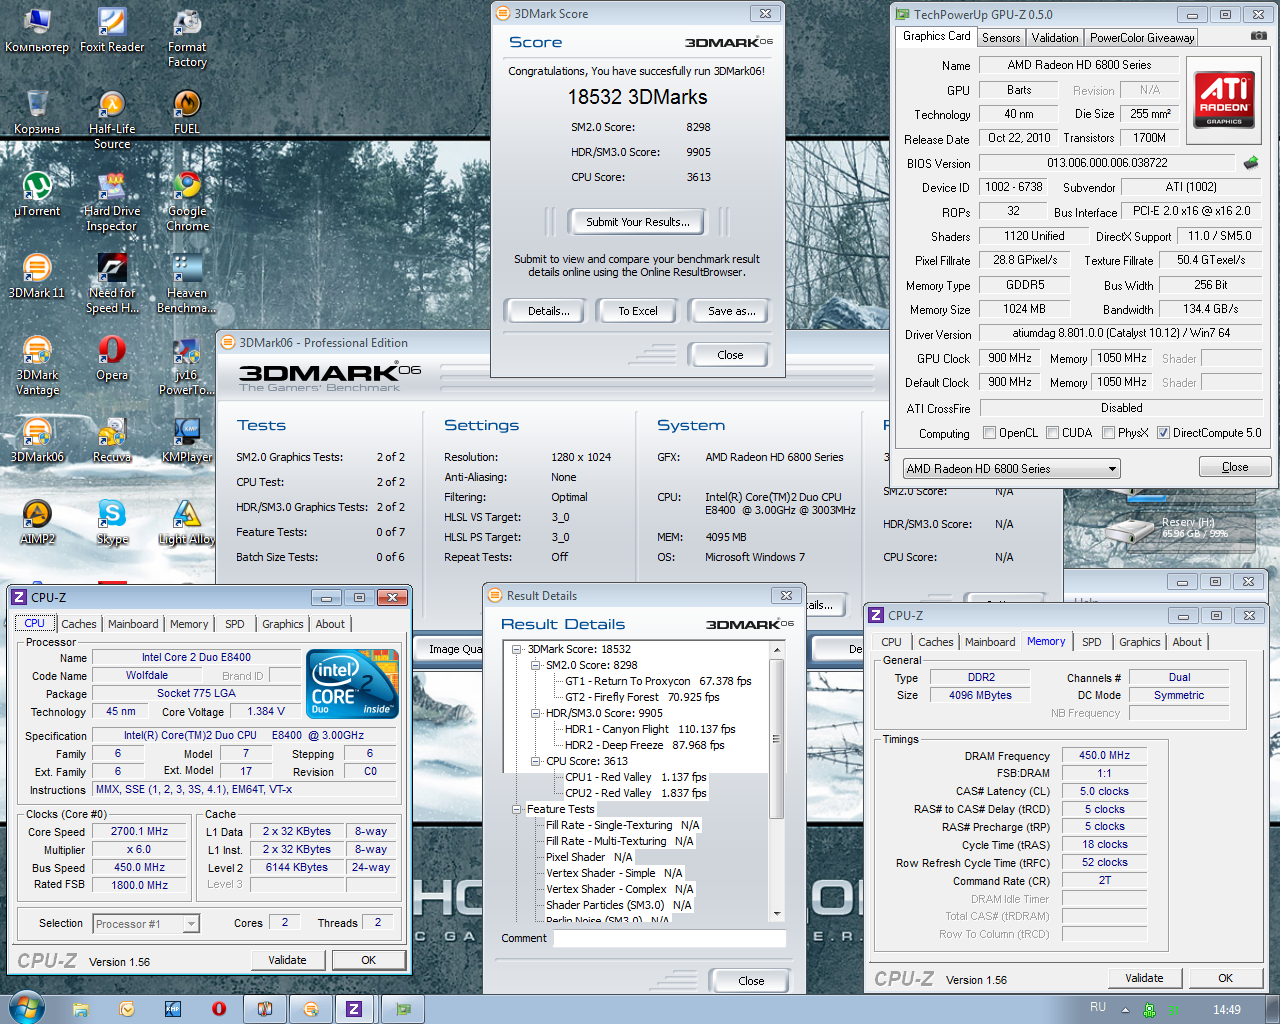
Task: Click the Result Details scrollbar thumb
Action: point(777,738)
